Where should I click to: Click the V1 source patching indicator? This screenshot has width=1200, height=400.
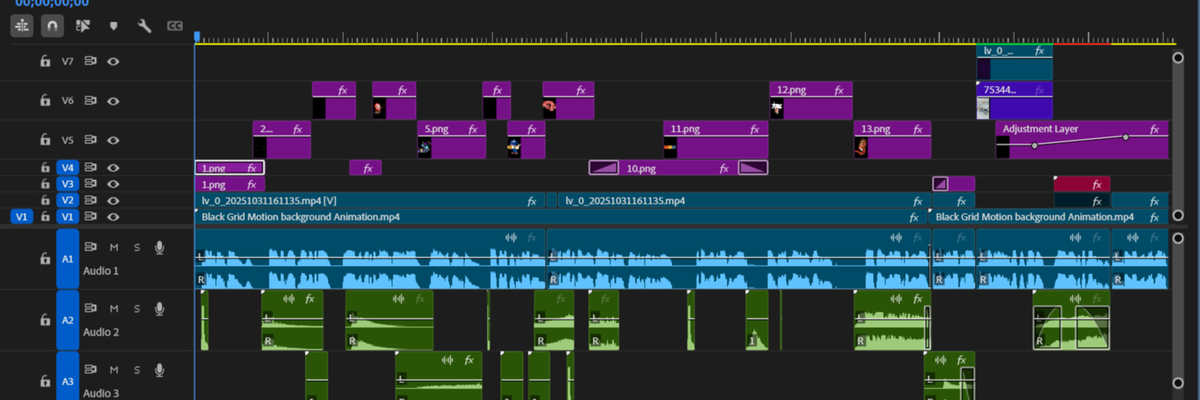point(21,216)
